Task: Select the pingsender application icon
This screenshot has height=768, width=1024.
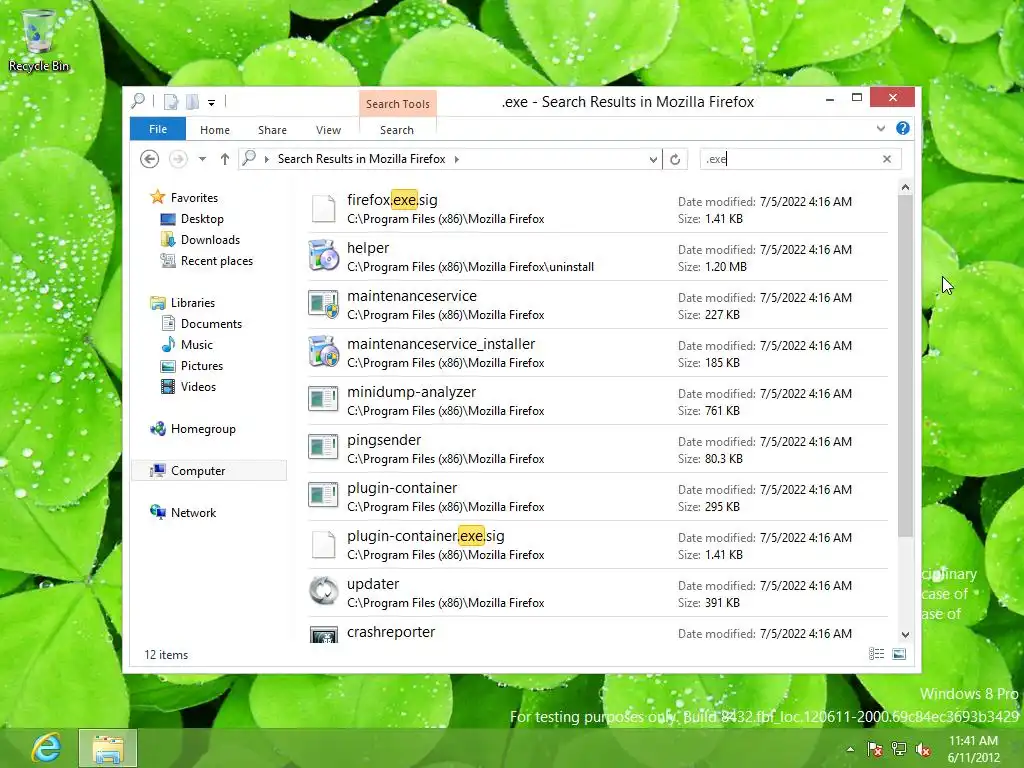Action: 323,448
